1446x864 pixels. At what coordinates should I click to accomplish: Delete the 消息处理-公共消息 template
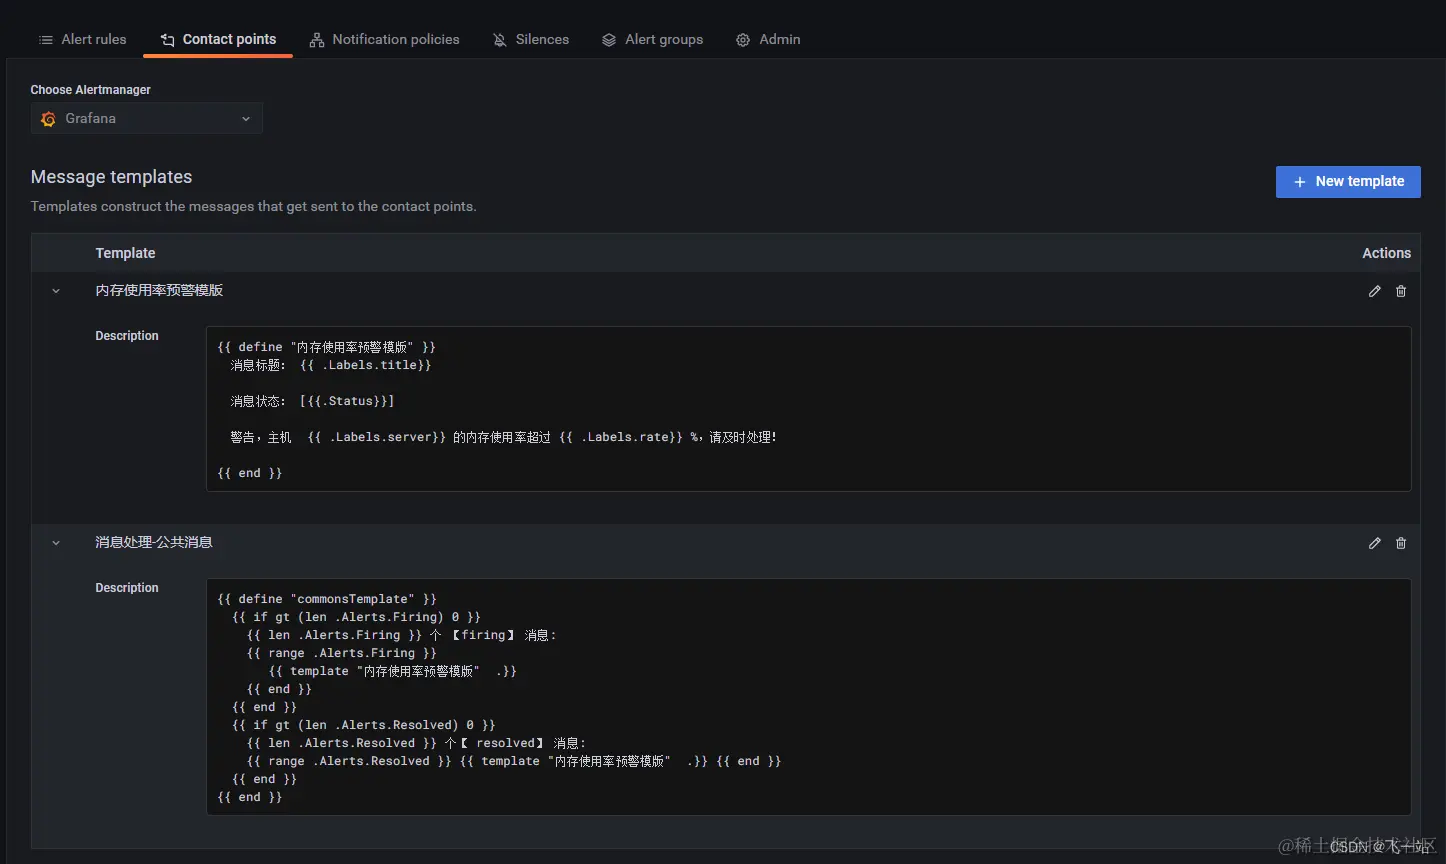coord(1401,543)
